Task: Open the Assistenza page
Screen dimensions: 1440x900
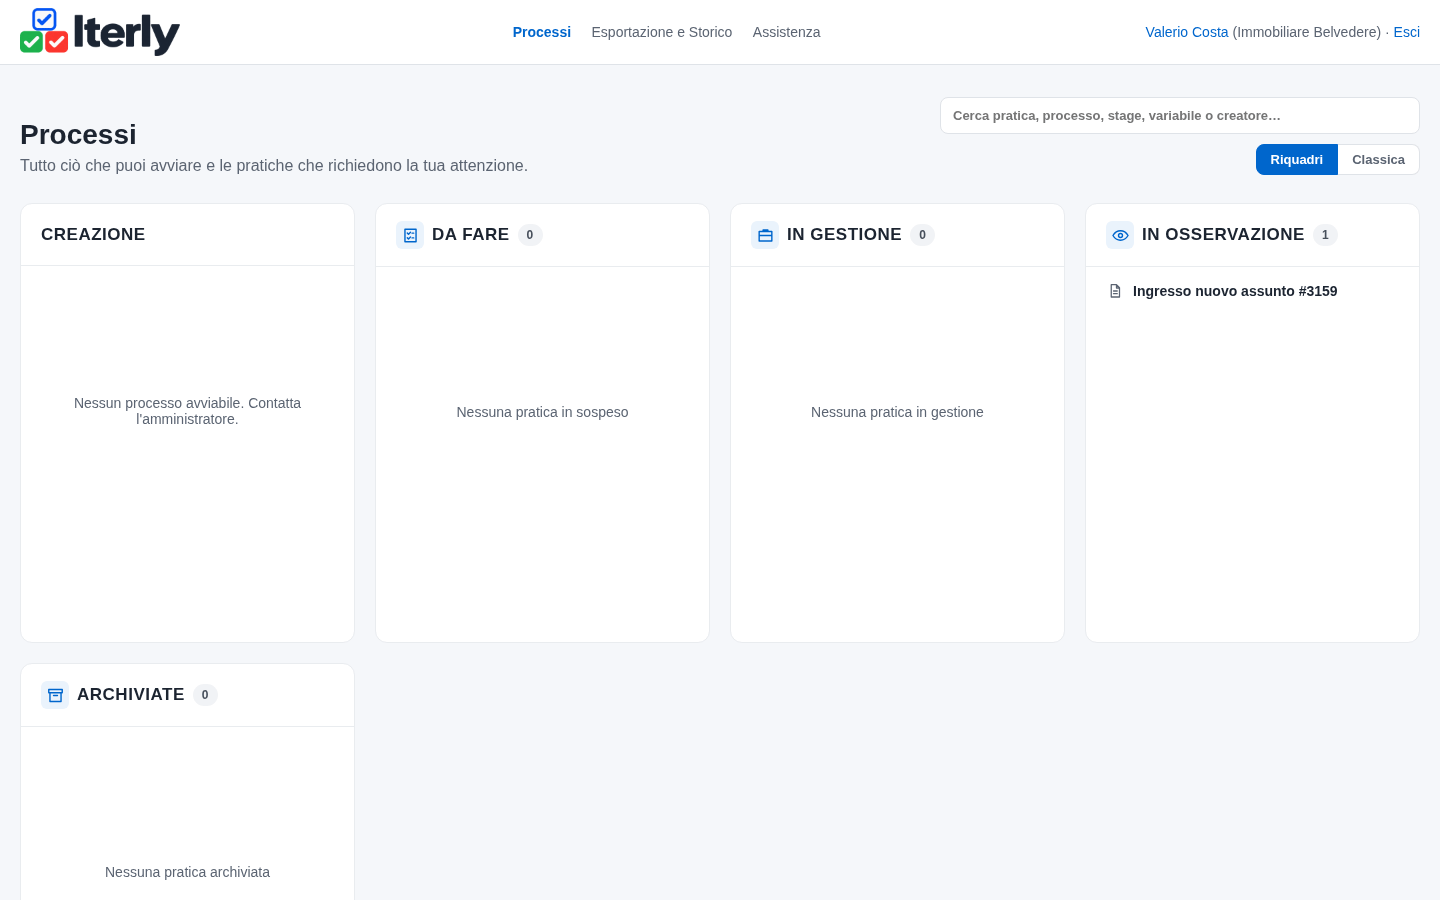Action: (786, 32)
